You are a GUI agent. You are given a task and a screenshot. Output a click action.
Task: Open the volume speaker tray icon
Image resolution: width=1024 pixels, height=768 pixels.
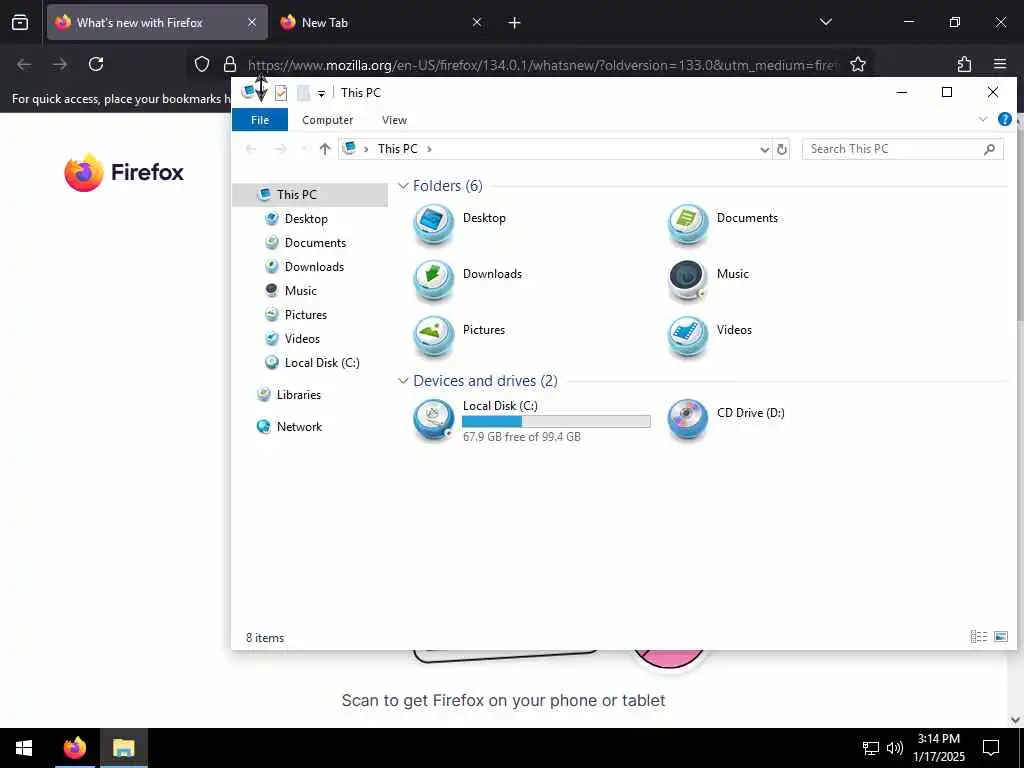(895, 748)
